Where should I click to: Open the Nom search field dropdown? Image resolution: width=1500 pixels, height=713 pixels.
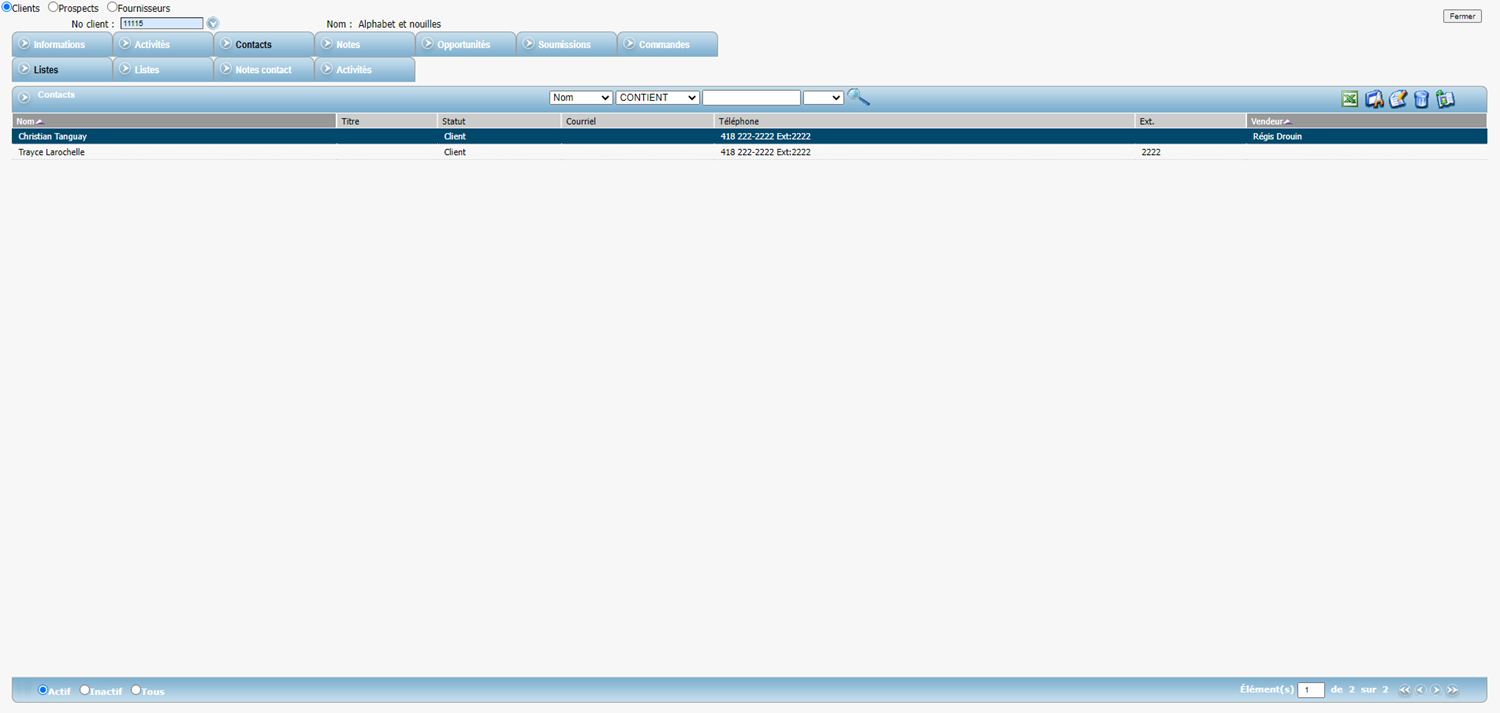[x=581, y=98]
